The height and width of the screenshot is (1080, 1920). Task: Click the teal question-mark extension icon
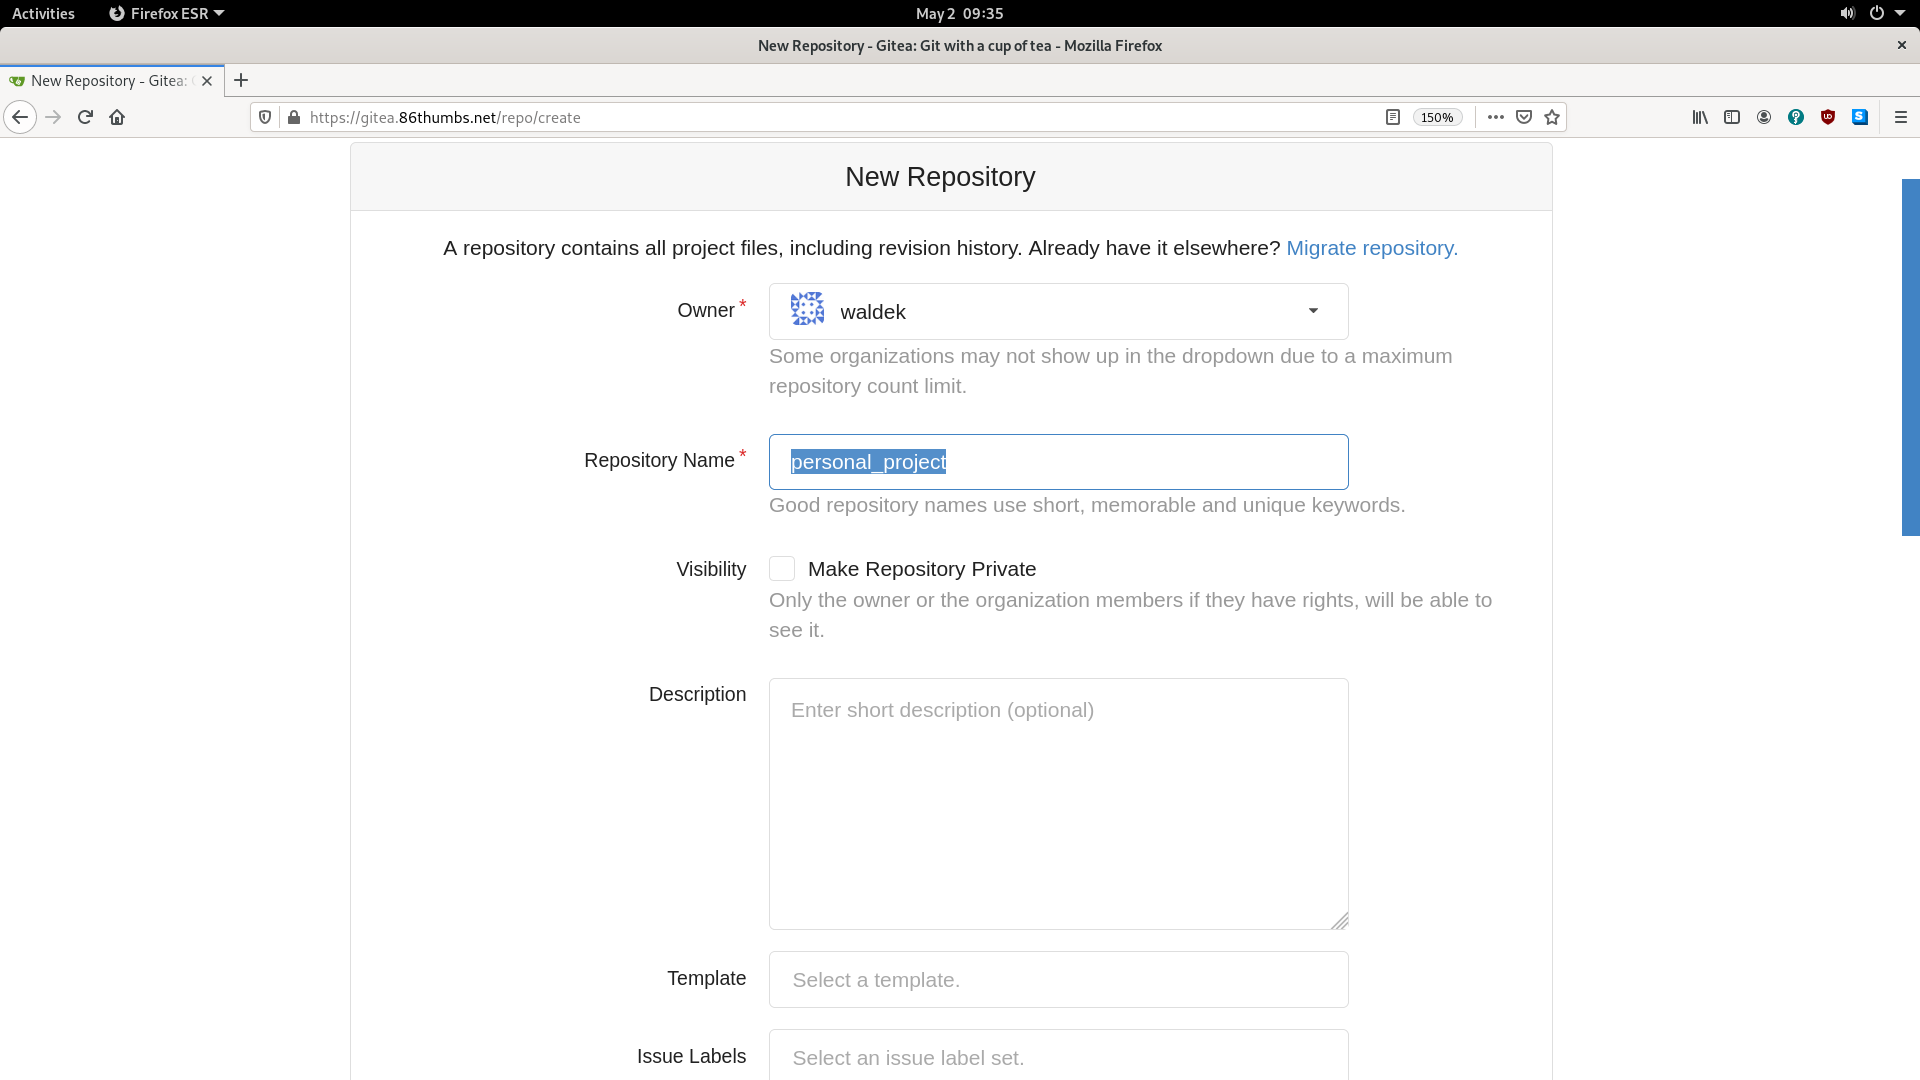pos(1796,117)
